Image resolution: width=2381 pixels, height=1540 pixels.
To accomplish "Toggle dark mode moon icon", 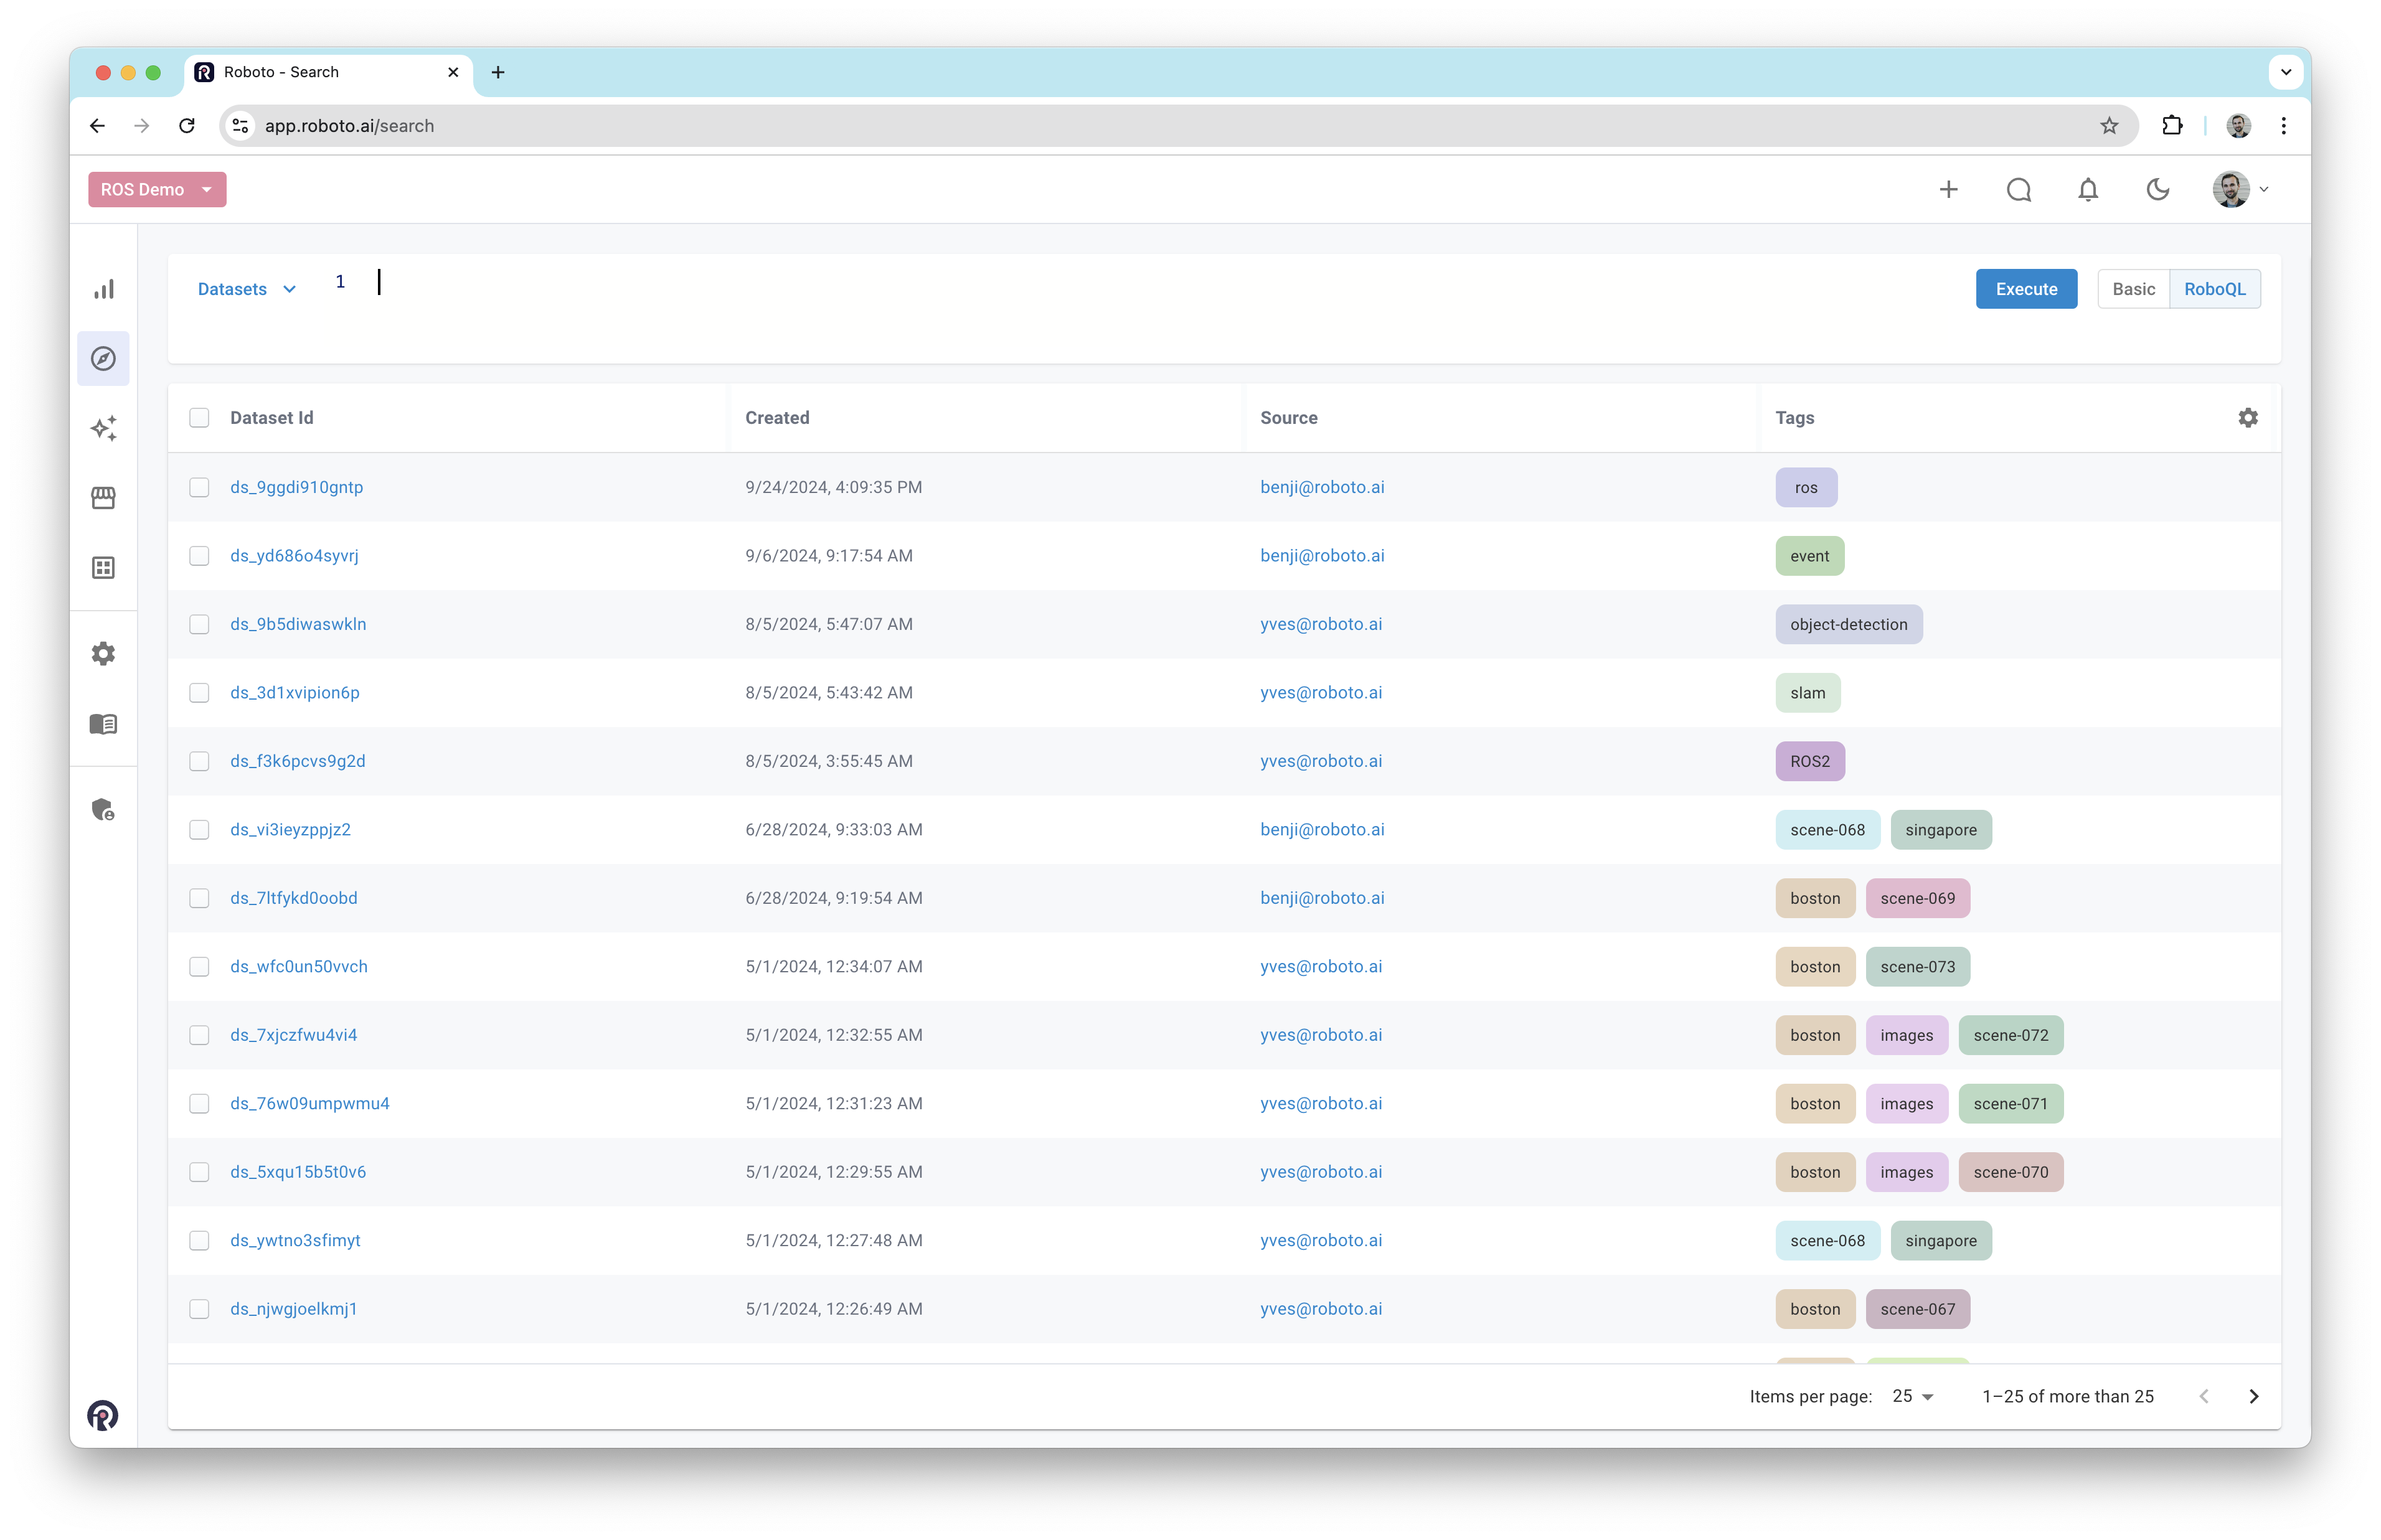I will pyautogui.click(x=2158, y=190).
